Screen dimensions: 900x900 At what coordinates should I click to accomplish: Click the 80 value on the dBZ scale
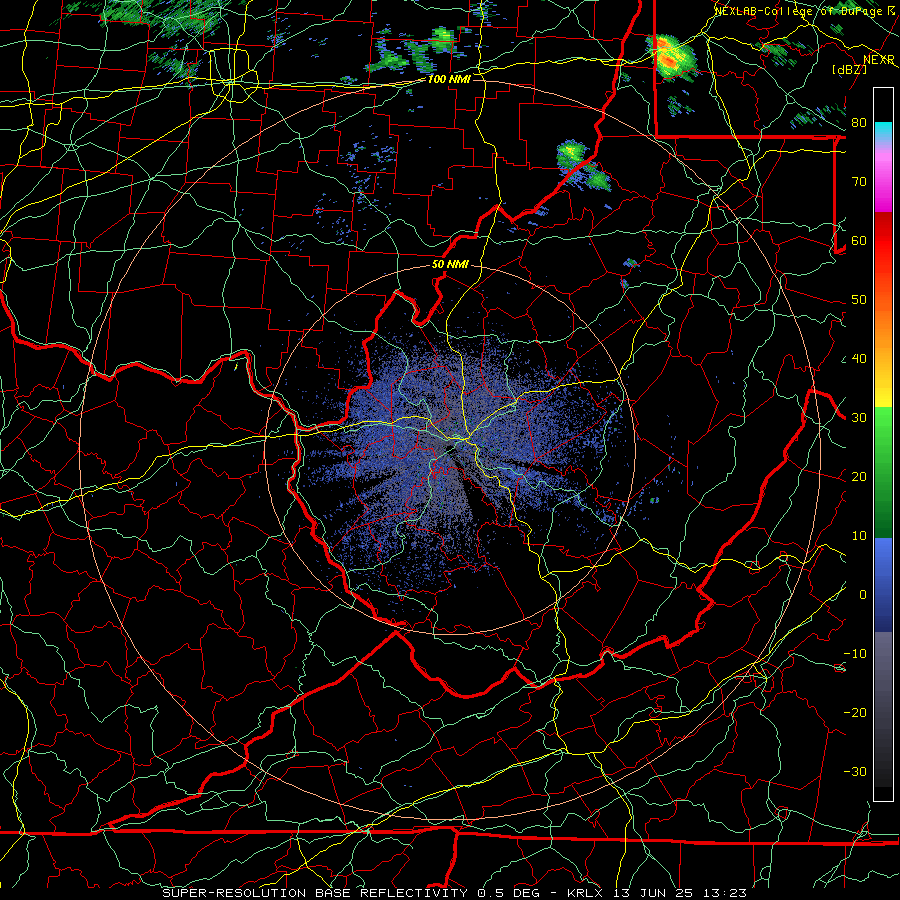[x=859, y=123]
